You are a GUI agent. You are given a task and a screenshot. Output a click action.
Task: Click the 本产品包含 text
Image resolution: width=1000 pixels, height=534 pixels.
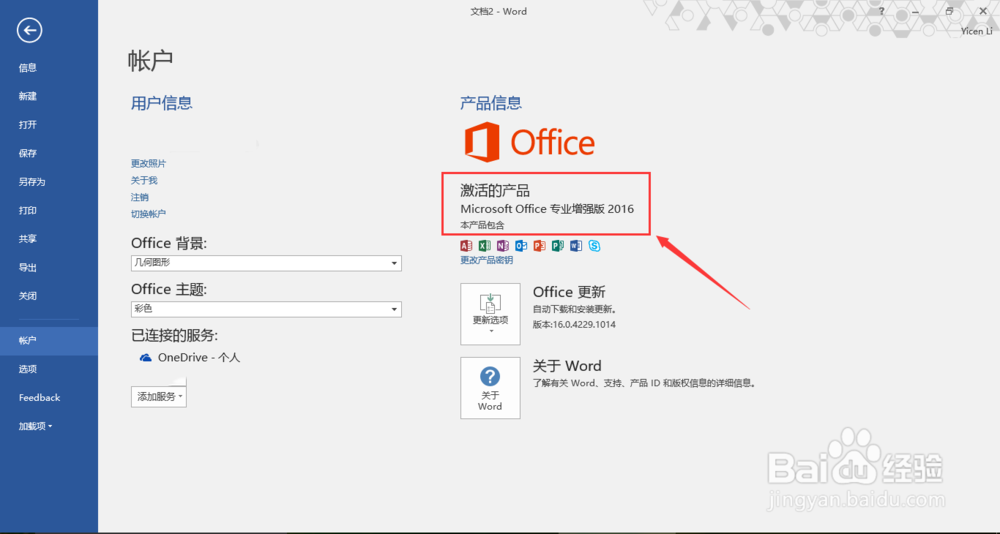point(482,225)
